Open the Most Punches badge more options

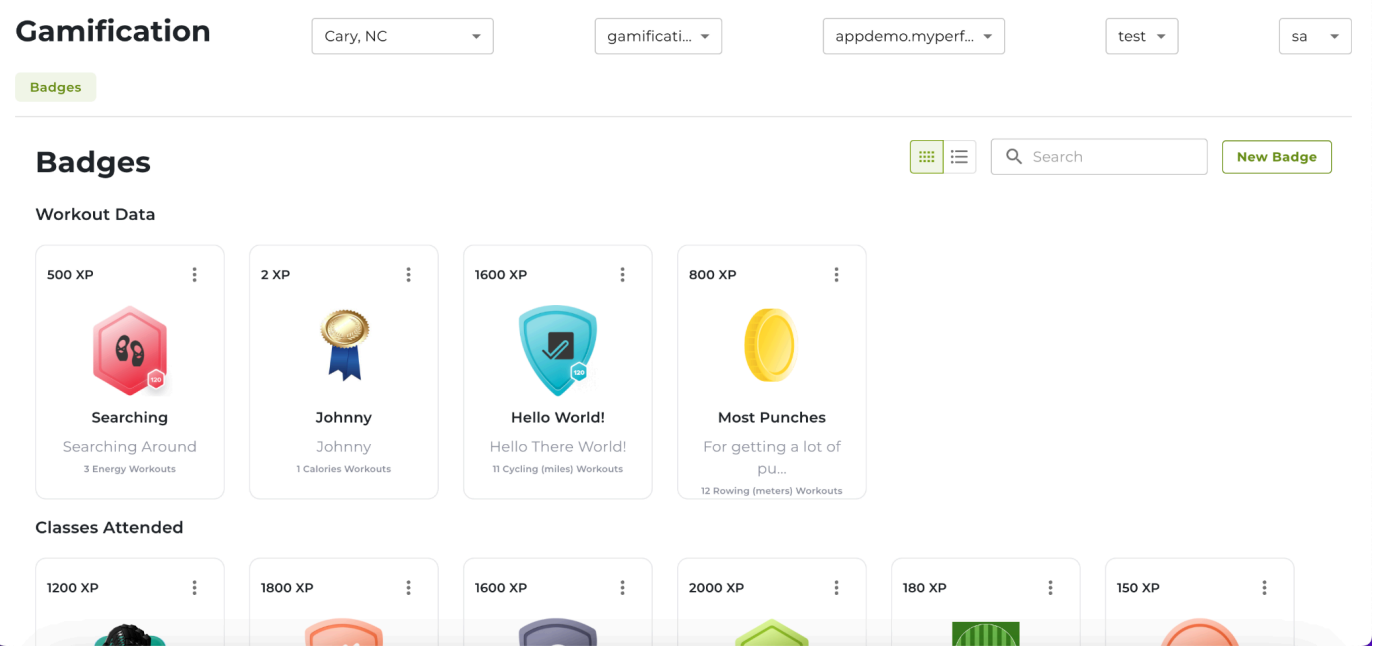coord(837,275)
